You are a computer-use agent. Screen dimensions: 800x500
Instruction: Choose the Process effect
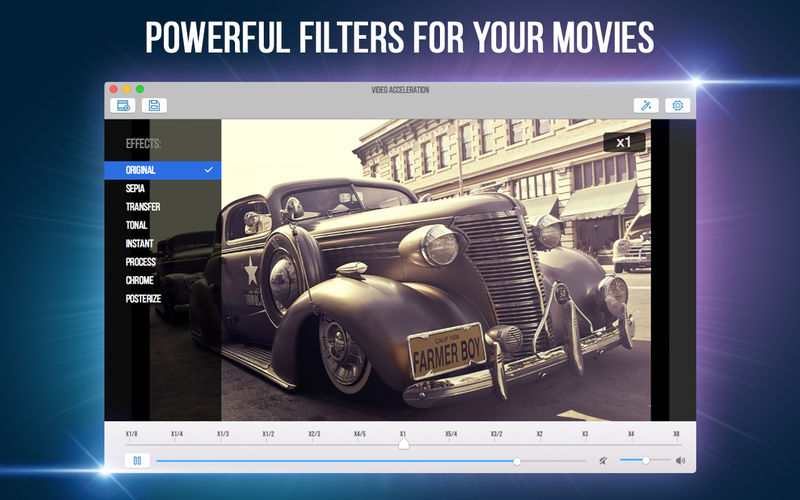[140, 262]
